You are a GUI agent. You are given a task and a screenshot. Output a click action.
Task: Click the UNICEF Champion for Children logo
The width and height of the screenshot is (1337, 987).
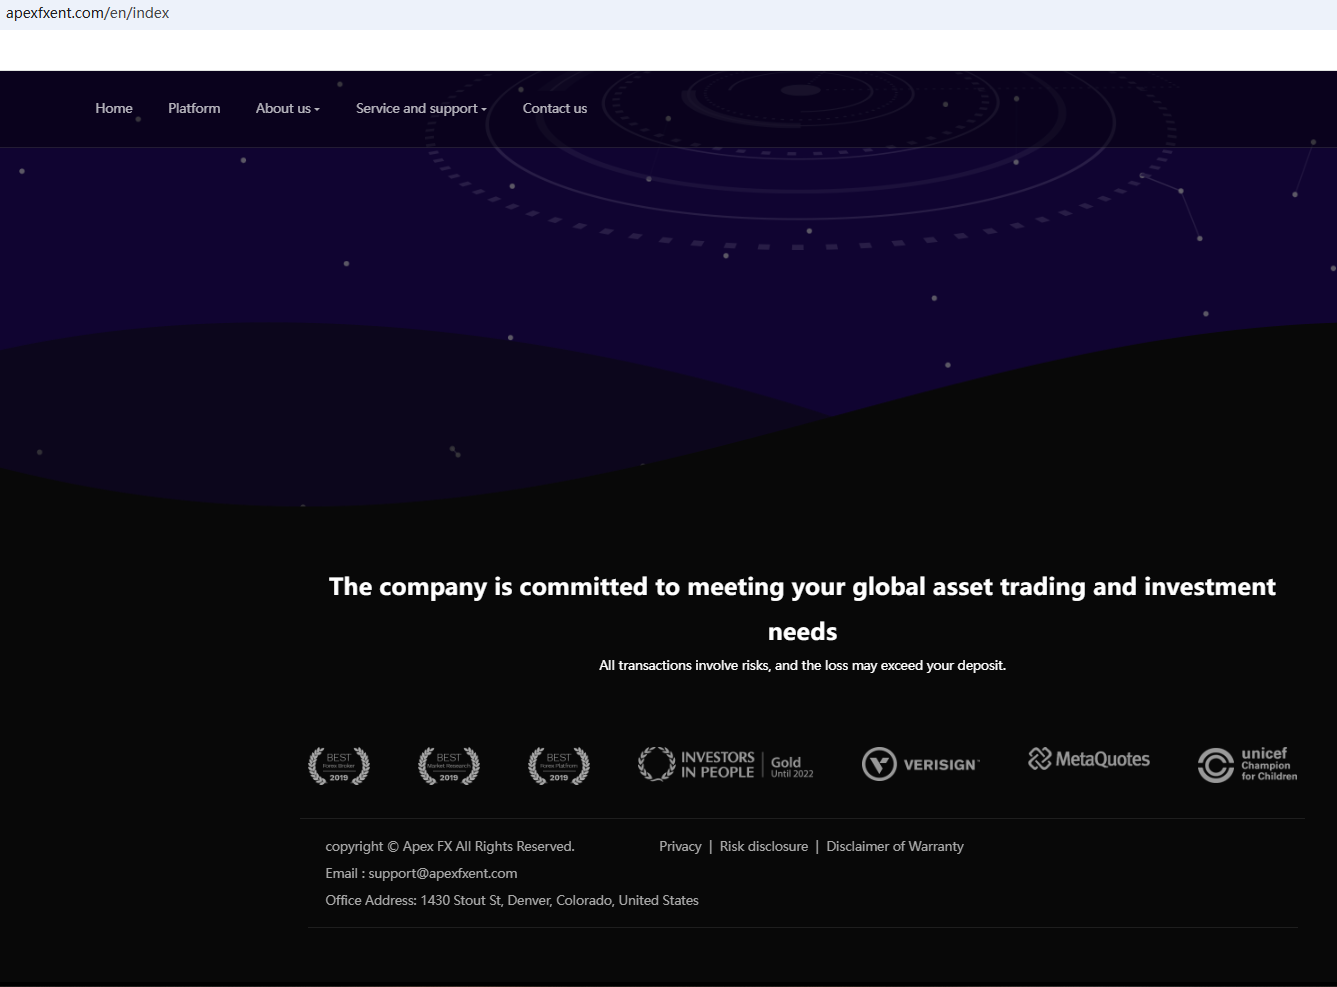(1247, 764)
